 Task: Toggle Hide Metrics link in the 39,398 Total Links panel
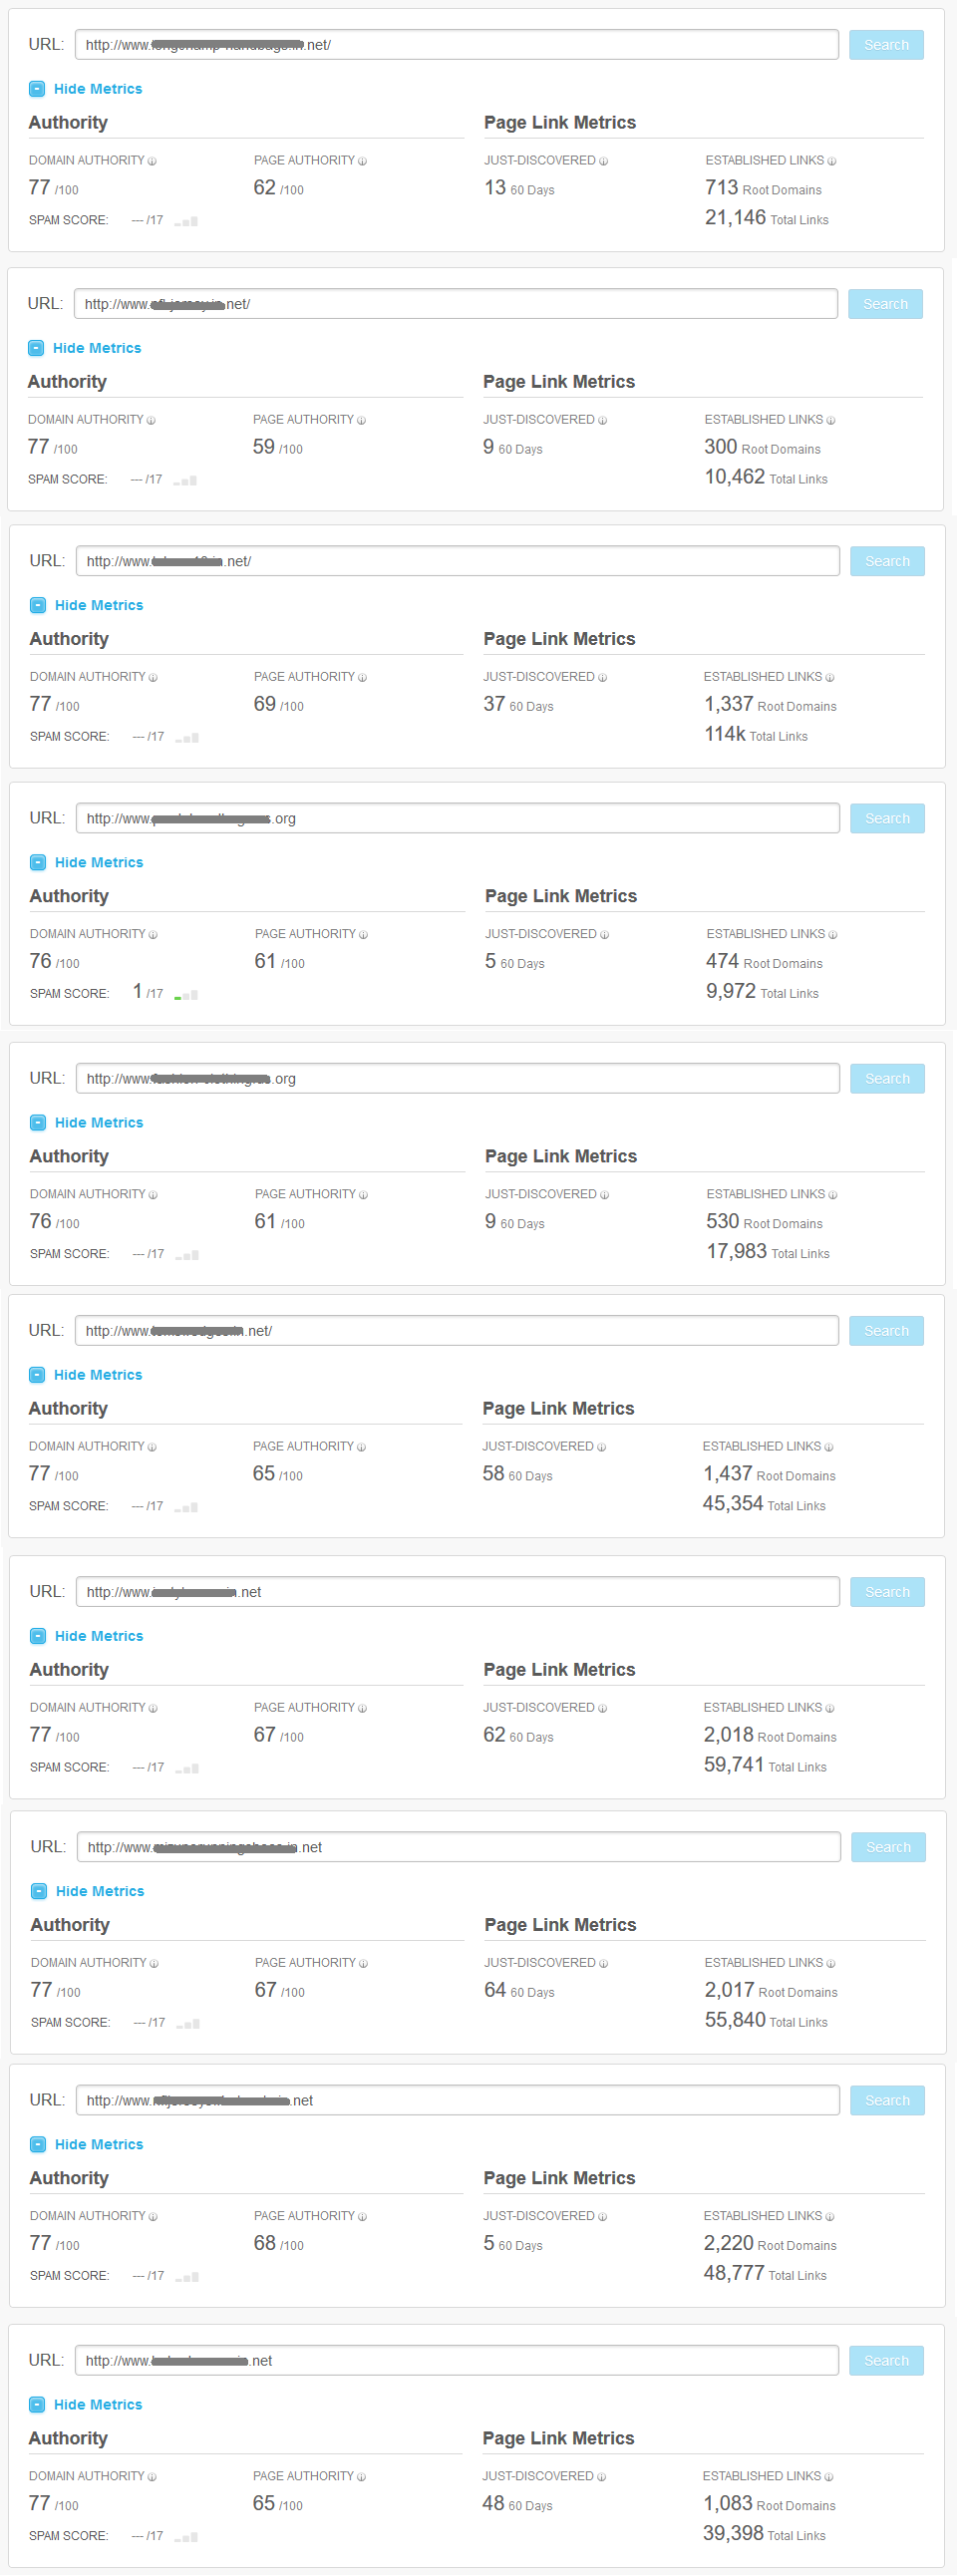(x=98, y=2405)
